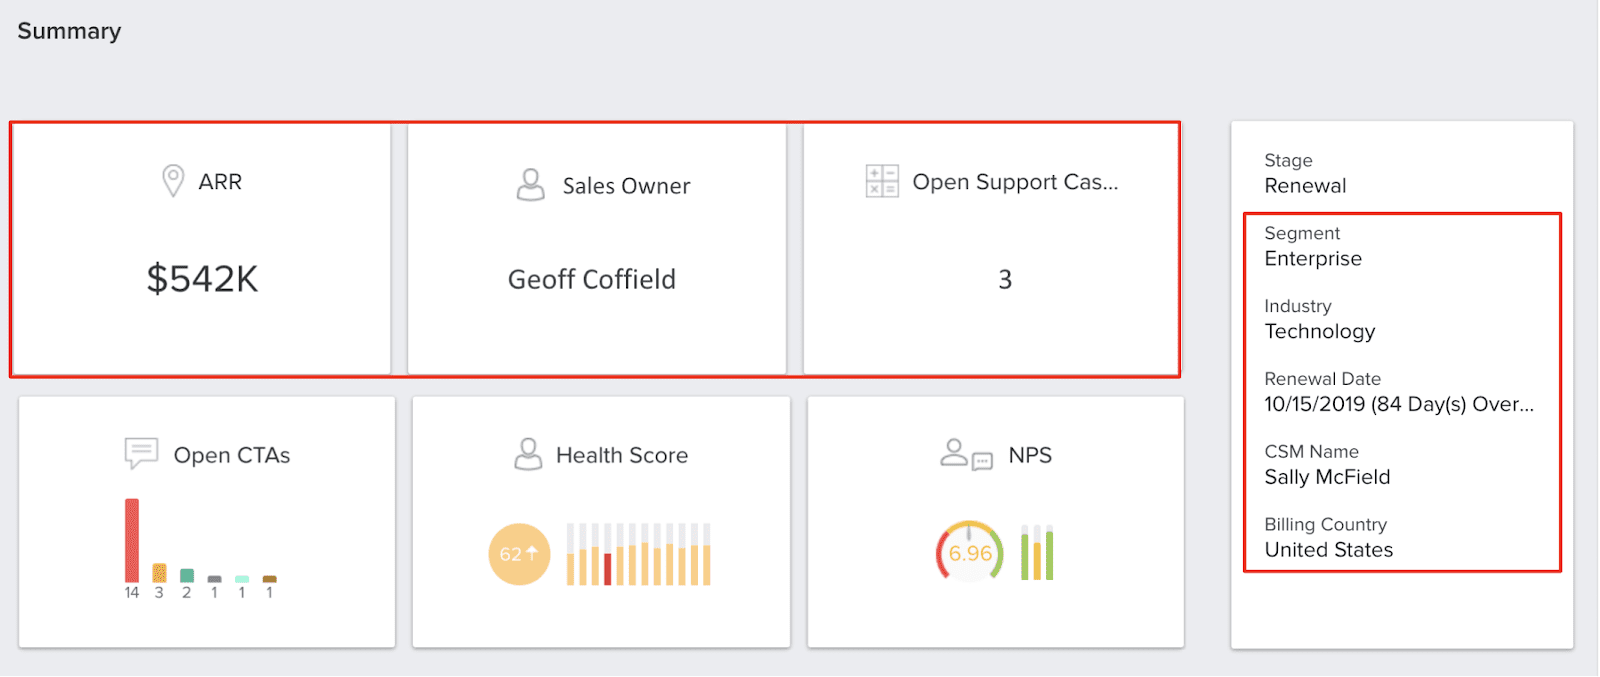
Task: Click the orange 62 health score circle
Action: pyautogui.click(x=519, y=554)
